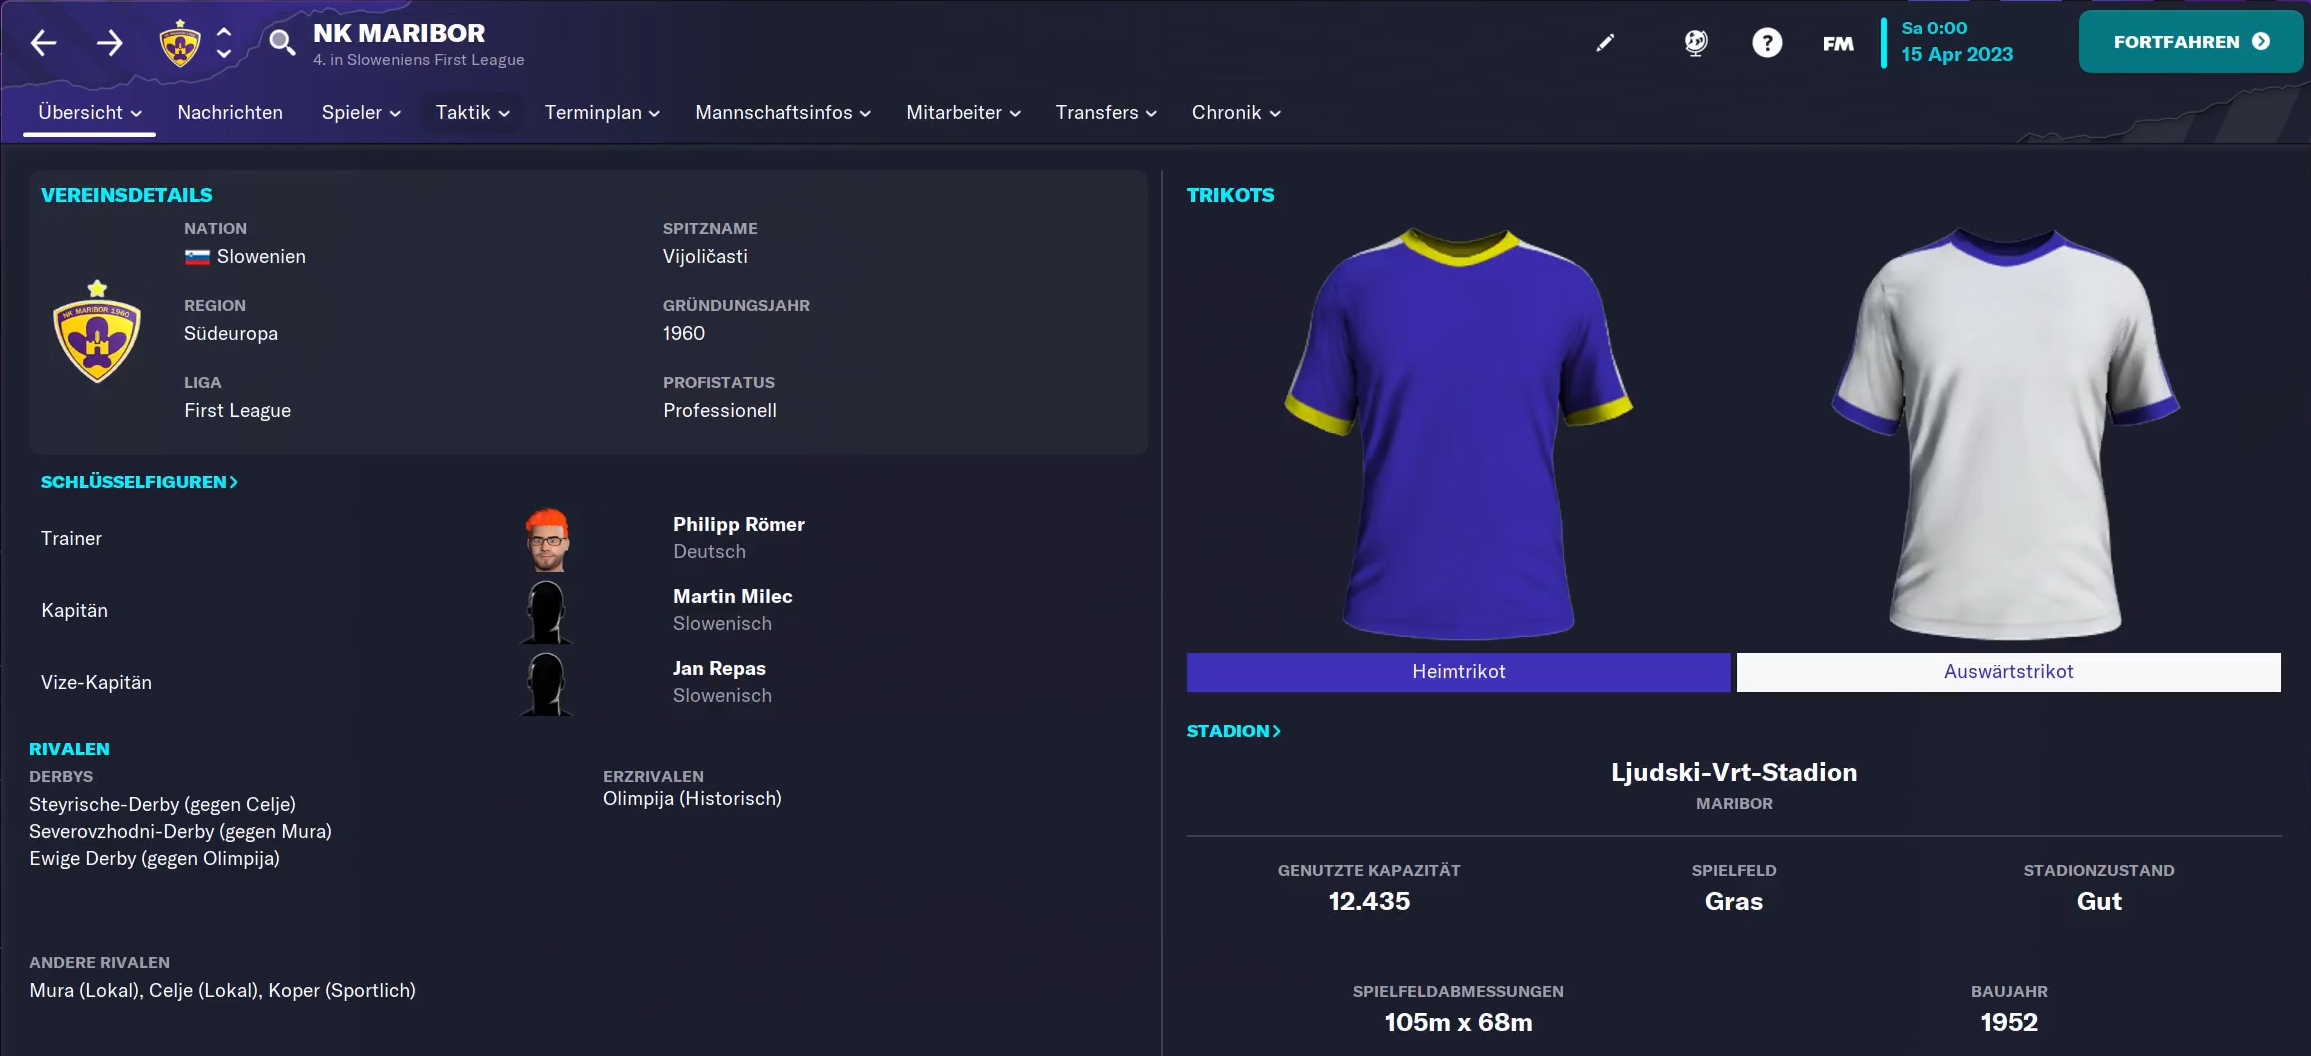Viewport: 2311px width, 1056px height.
Task: Click the back navigation arrow
Action: [x=43, y=43]
